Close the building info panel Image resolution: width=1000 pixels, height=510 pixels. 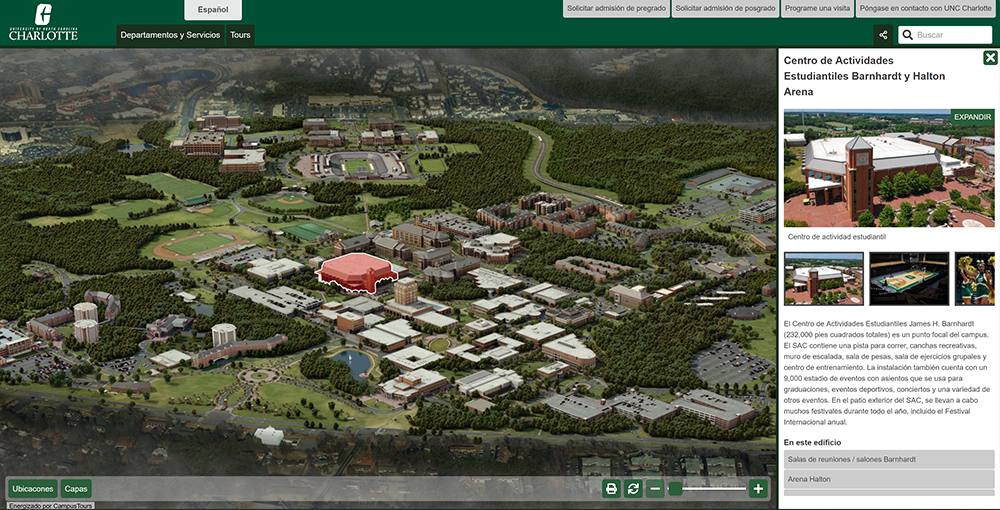990,59
